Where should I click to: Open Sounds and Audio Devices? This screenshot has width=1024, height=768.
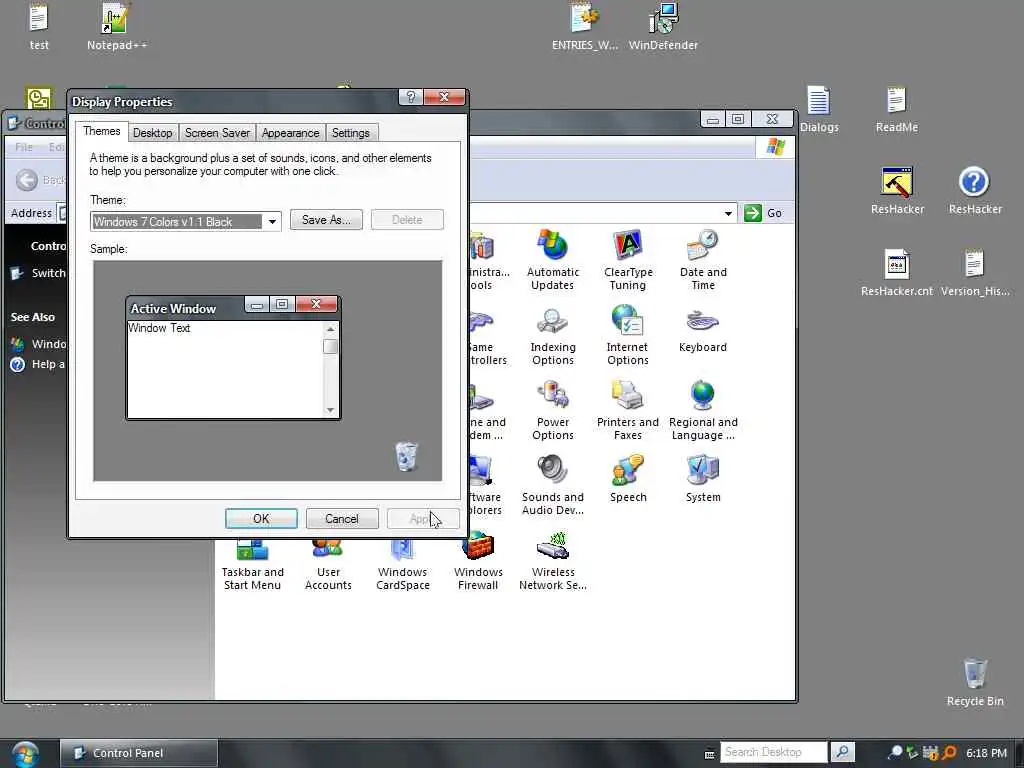[552, 485]
